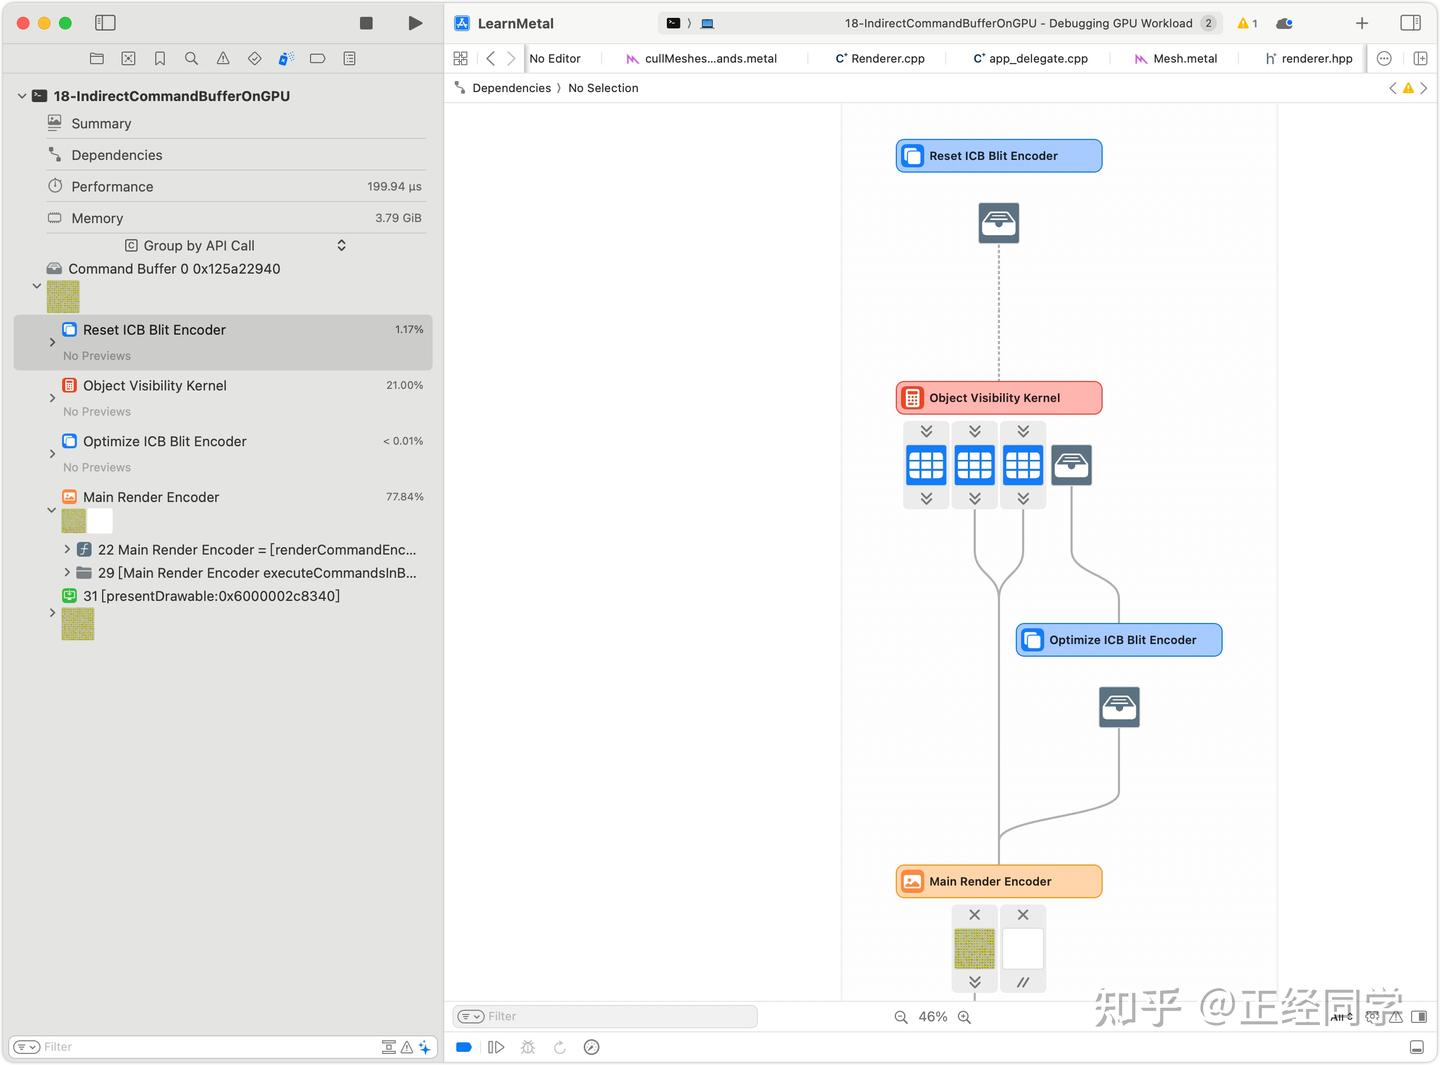Click the dependency graph Filter field

pos(605,1017)
